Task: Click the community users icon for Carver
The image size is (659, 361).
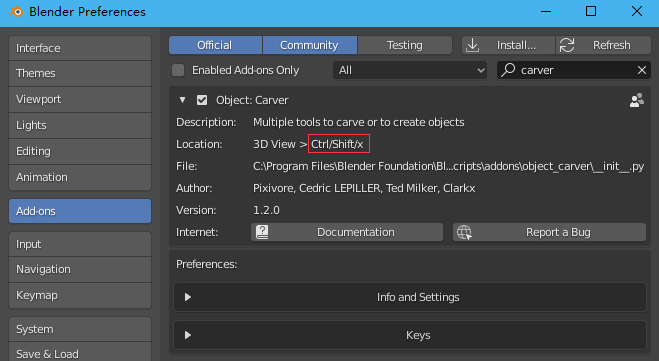Action: coord(637,100)
